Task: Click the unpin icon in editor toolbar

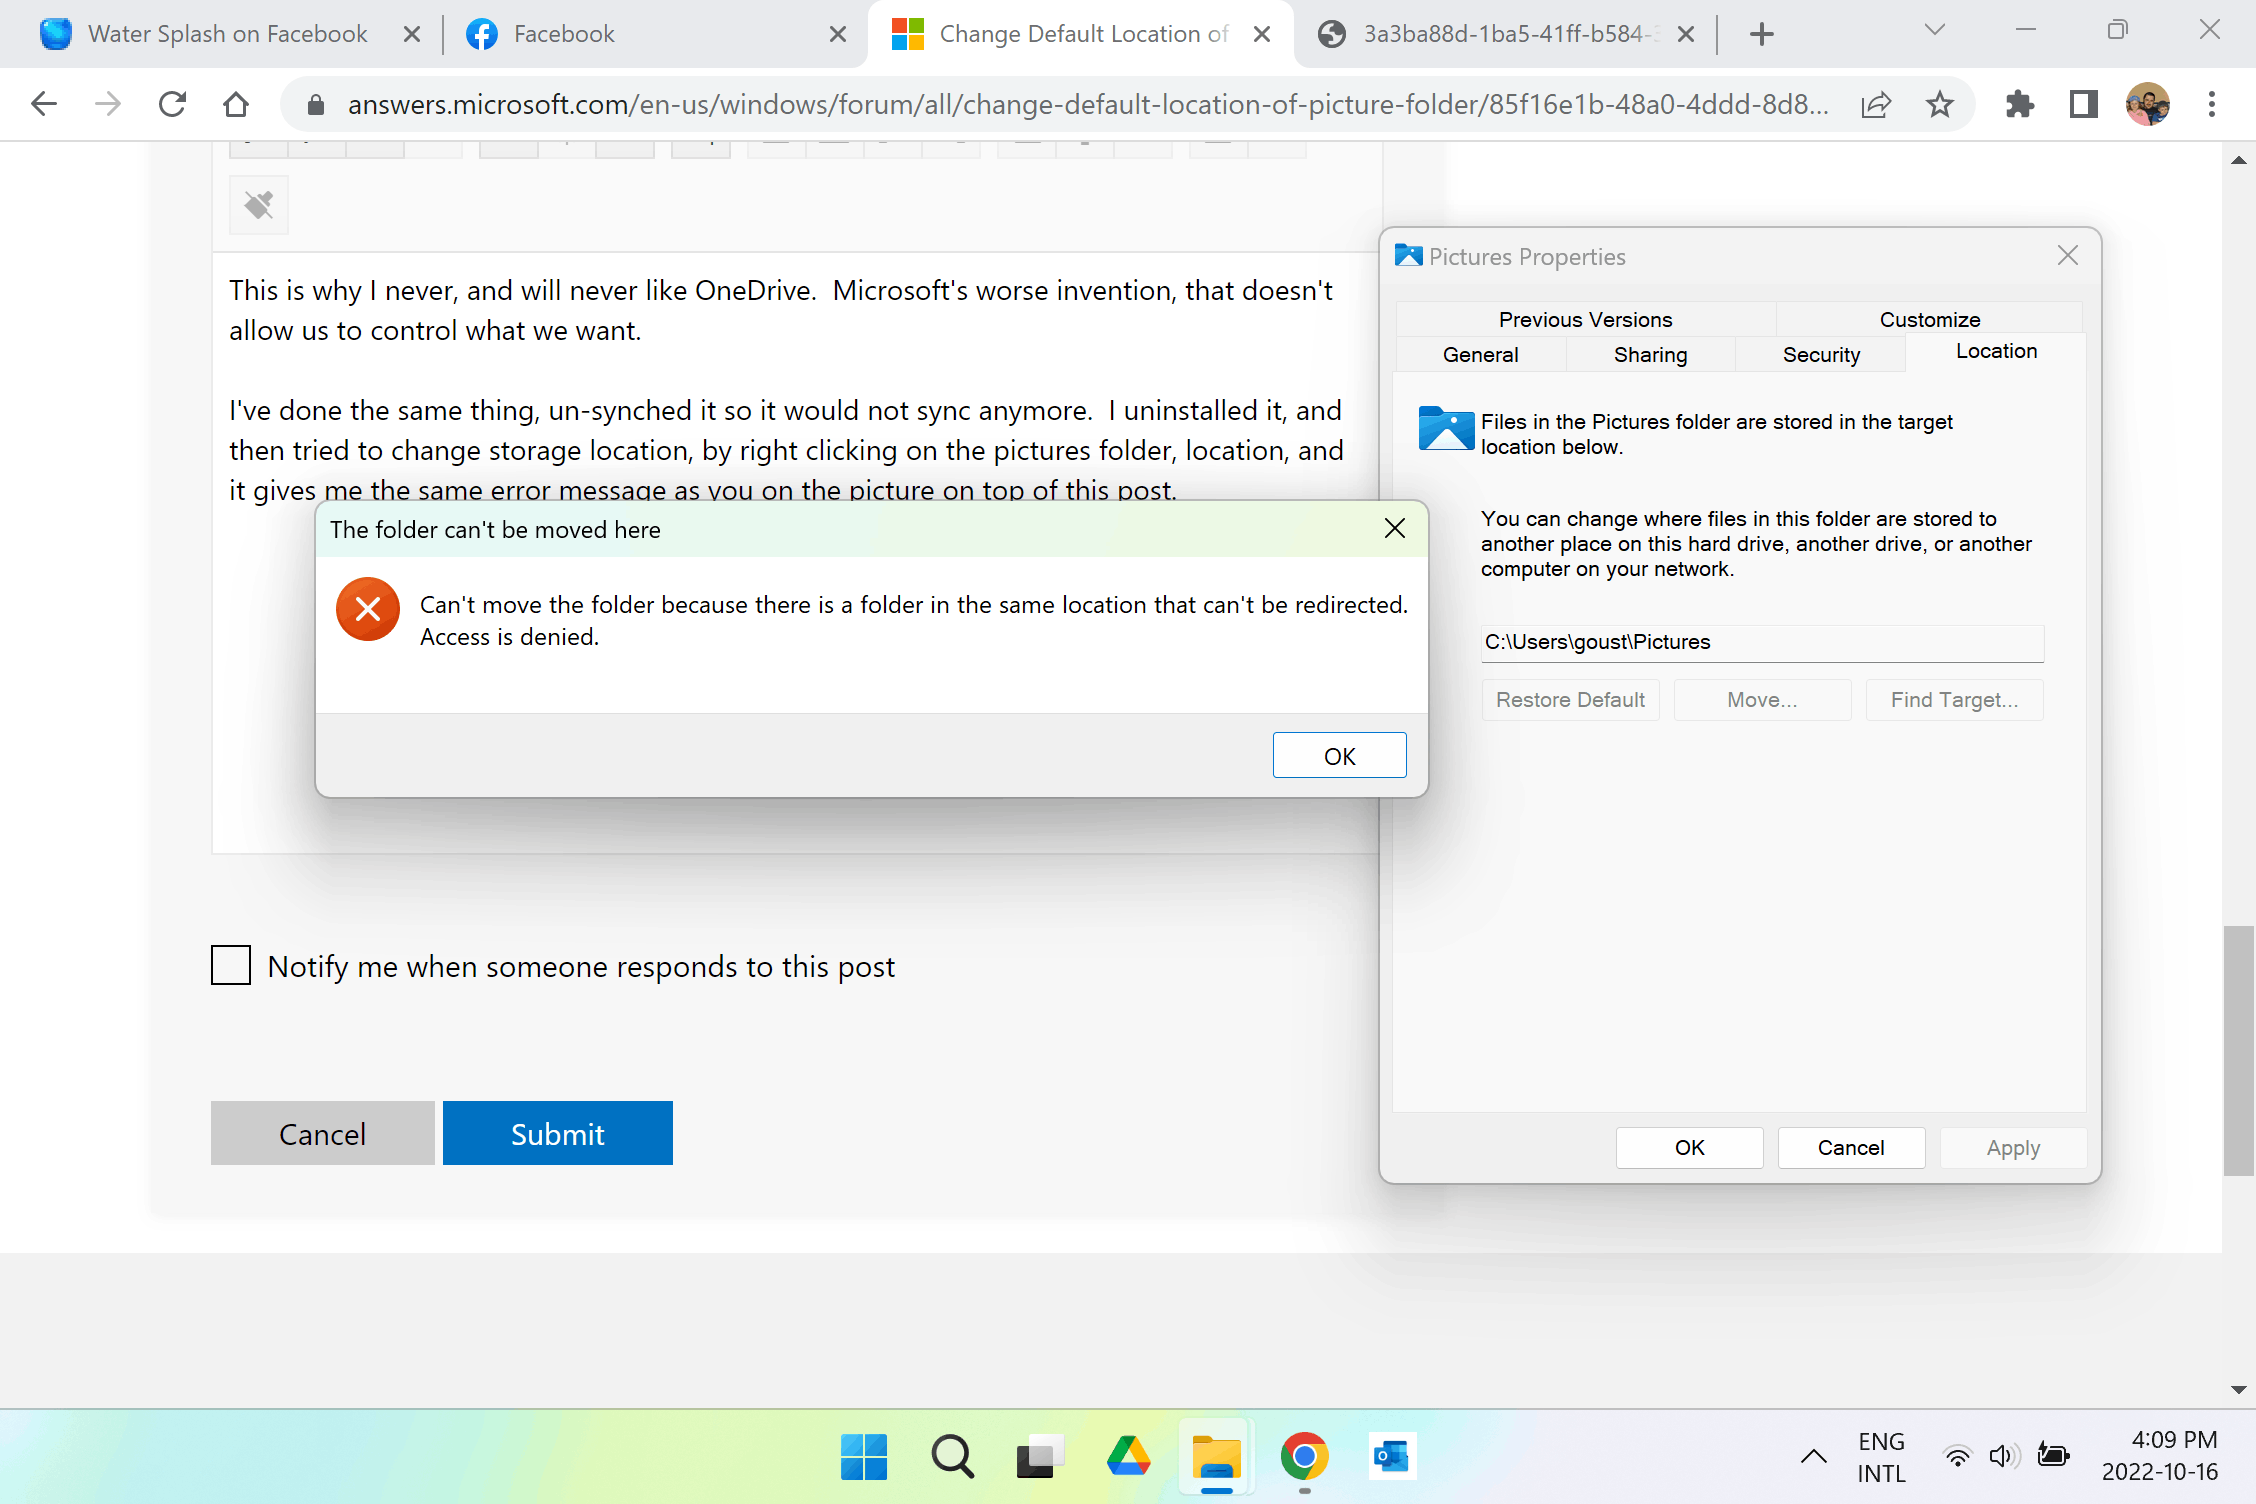Action: click(x=259, y=205)
